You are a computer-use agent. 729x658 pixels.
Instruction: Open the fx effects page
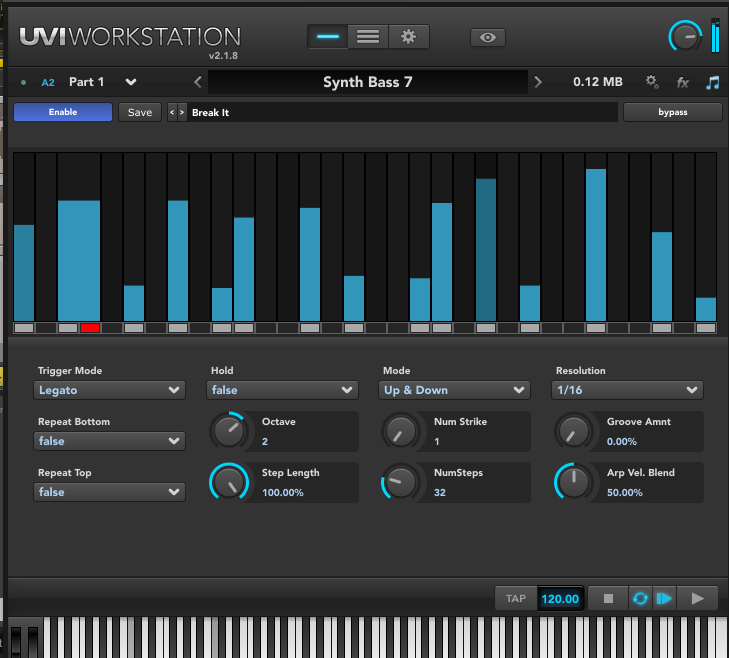(682, 83)
